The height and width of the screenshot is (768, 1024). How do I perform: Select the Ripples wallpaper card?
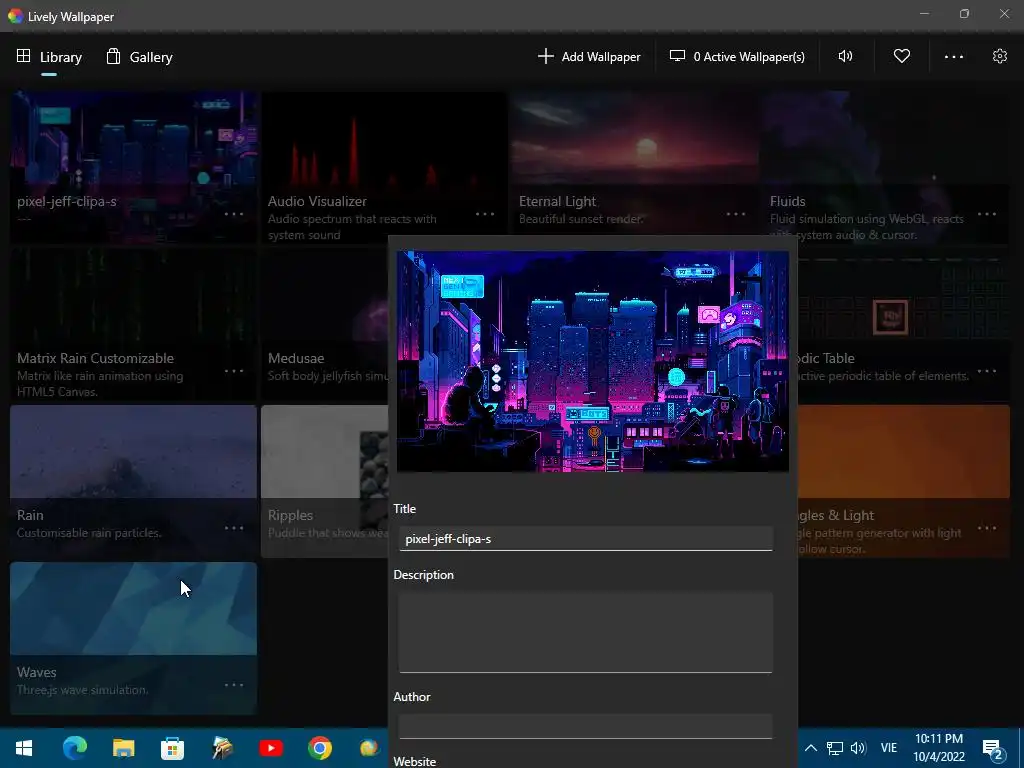click(x=325, y=481)
